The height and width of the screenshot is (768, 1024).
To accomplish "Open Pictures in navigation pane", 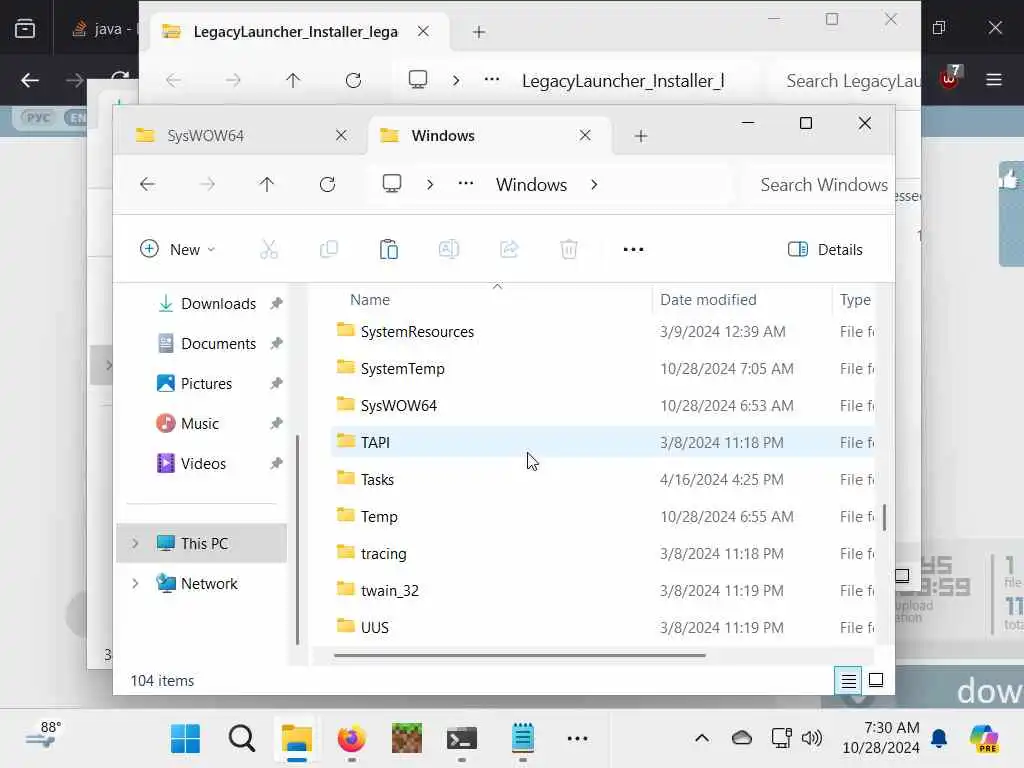I will click(206, 383).
